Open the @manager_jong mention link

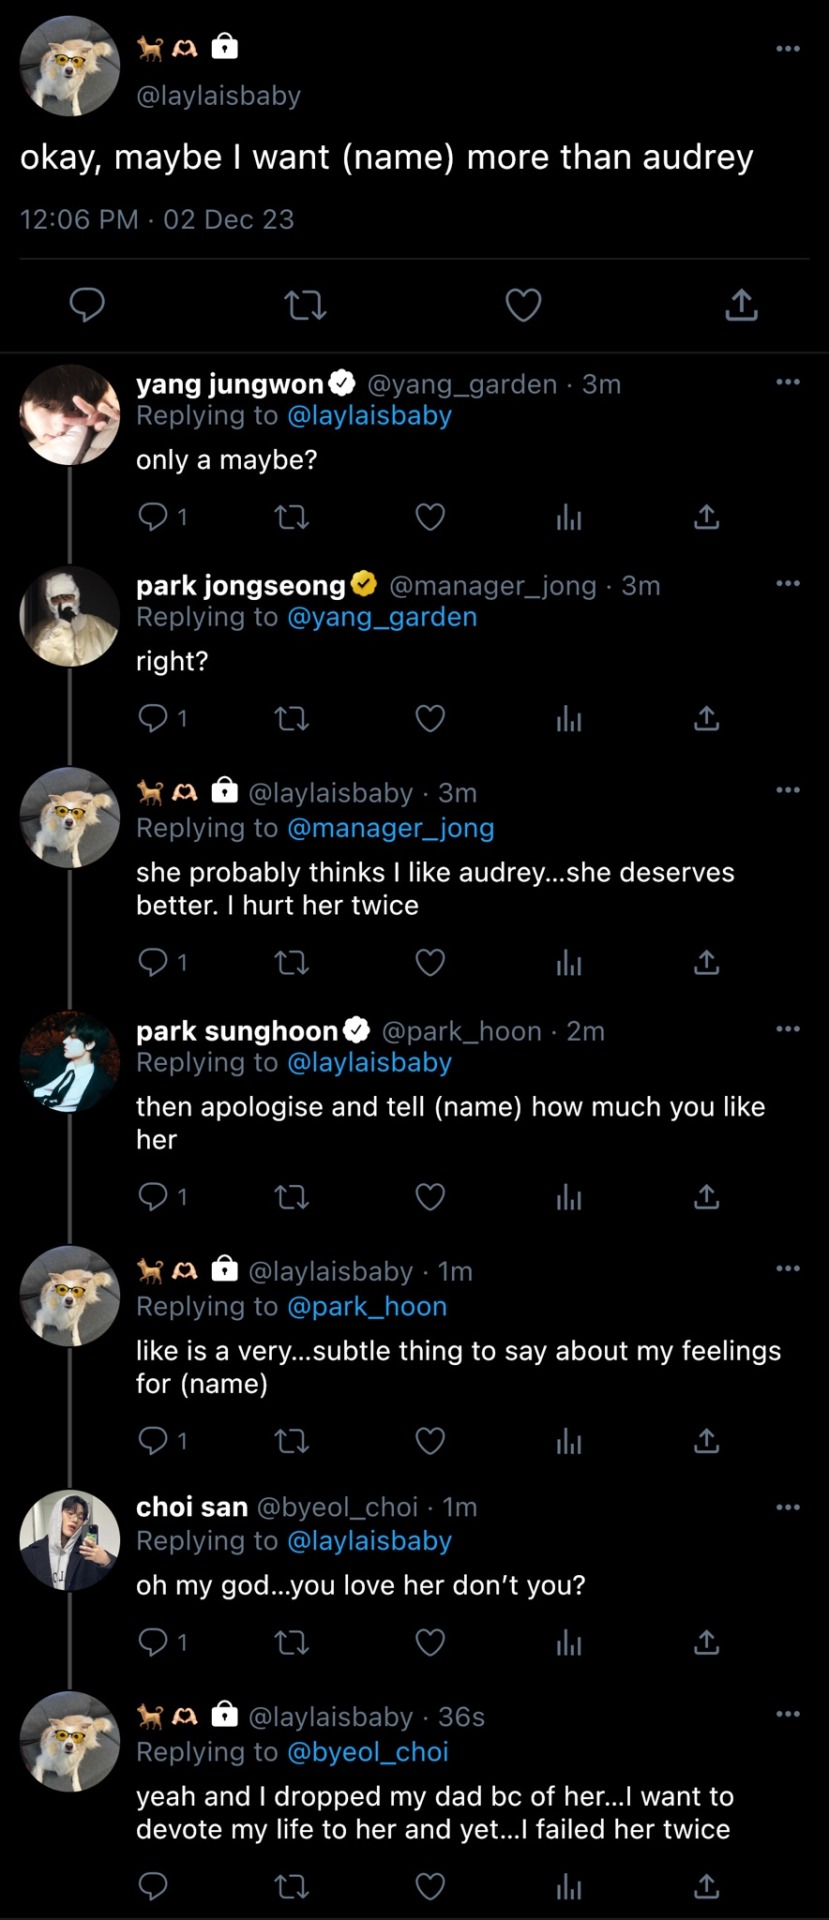(390, 828)
